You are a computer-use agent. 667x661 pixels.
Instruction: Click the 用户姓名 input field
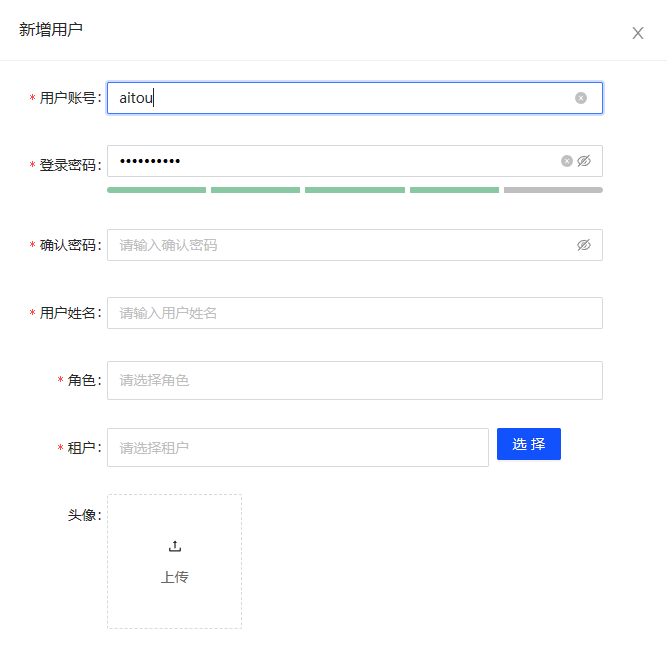pyautogui.click(x=355, y=313)
